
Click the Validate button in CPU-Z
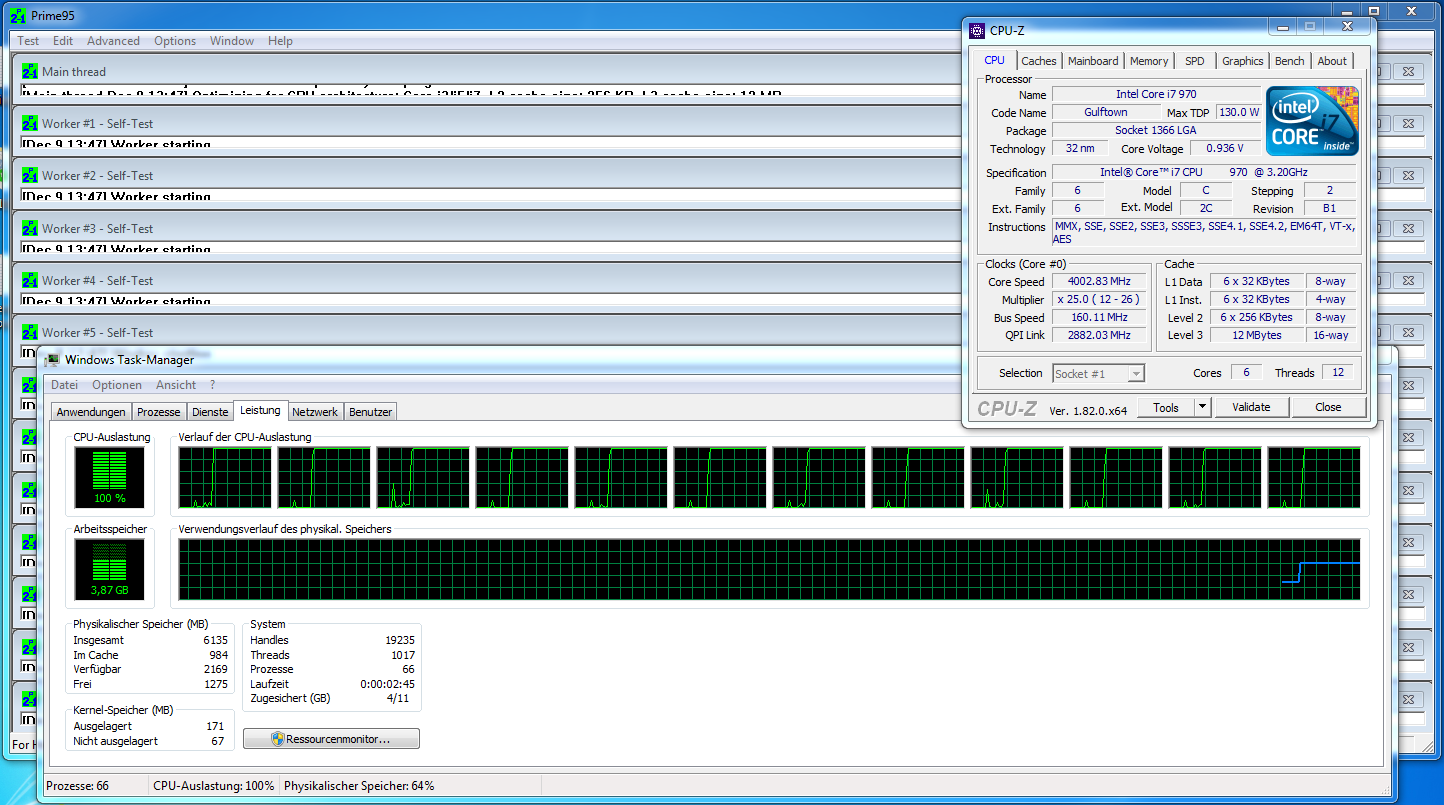point(1251,407)
